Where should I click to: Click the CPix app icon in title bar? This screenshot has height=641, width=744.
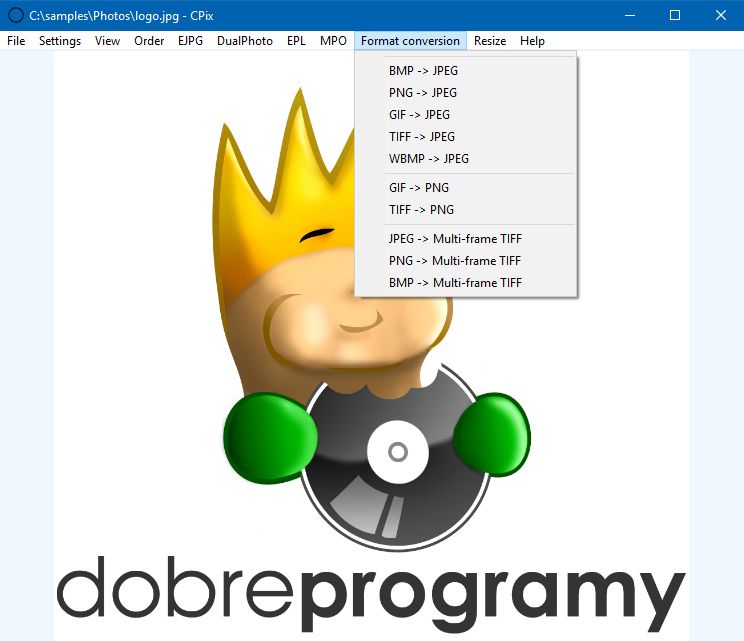tap(16, 16)
